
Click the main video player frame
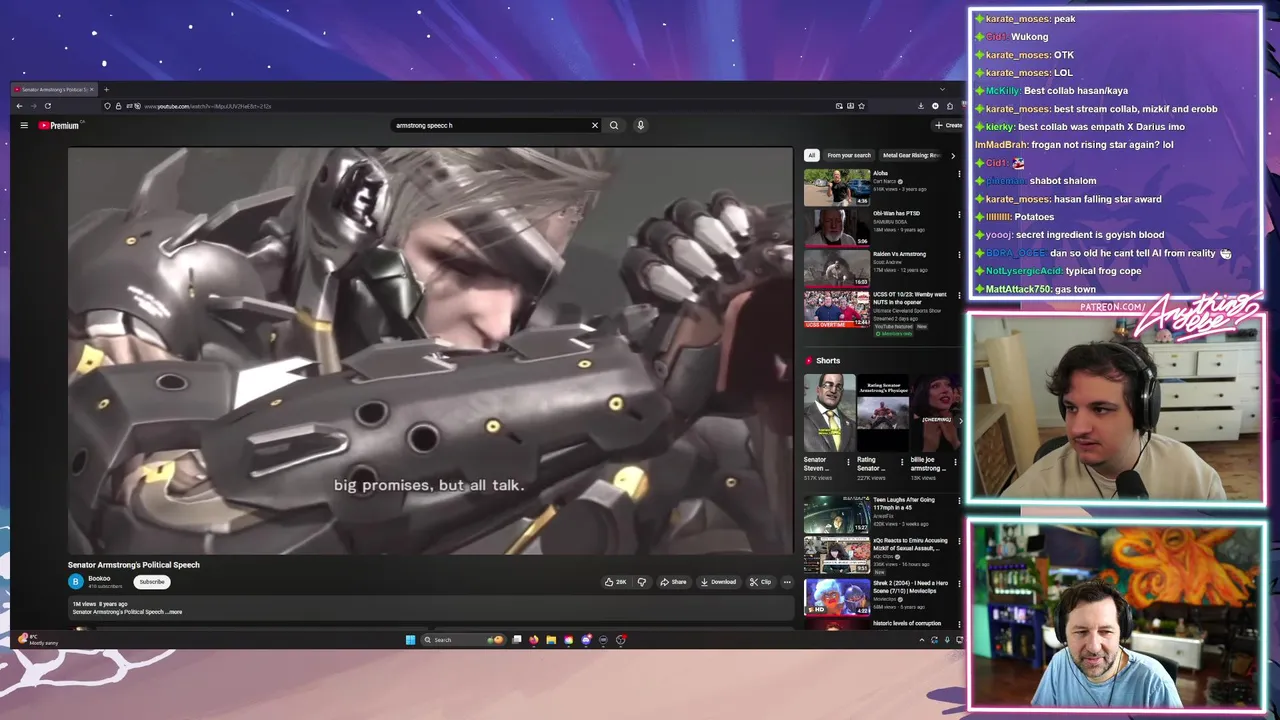[430, 350]
